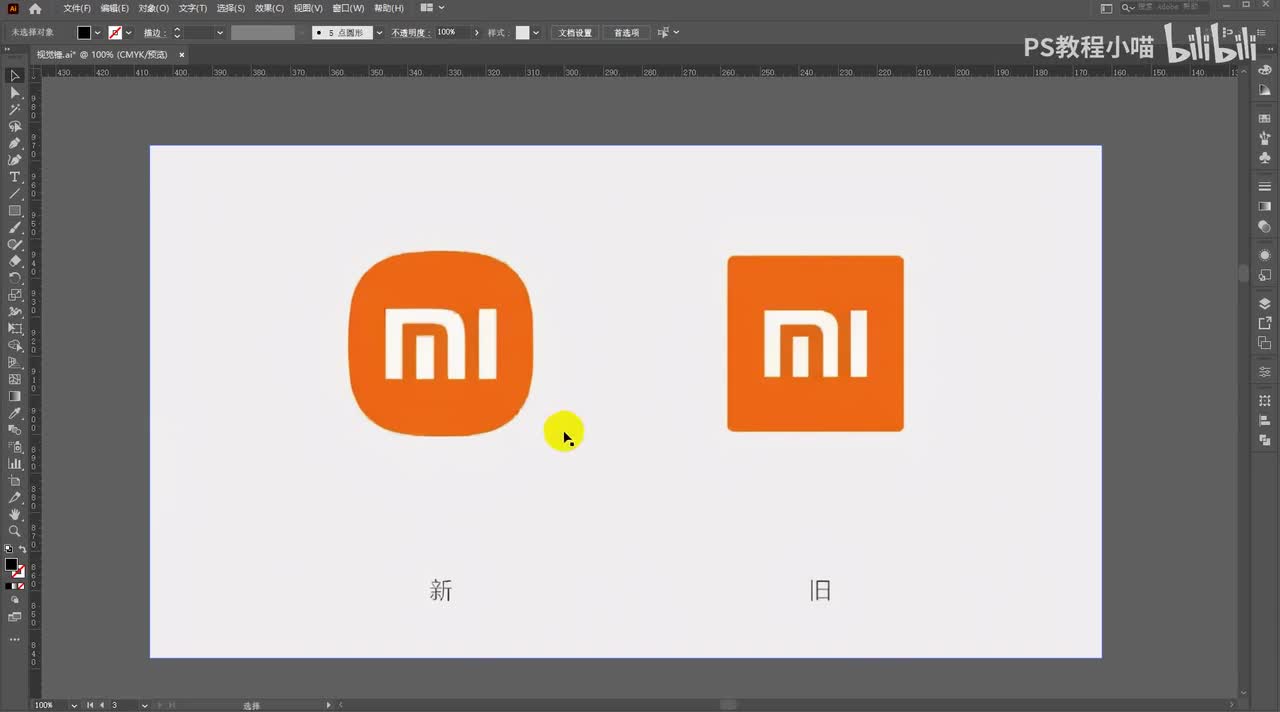Open artboard number dropdown in status bar
Viewport: 1280px width, 712px height.
point(145,705)
